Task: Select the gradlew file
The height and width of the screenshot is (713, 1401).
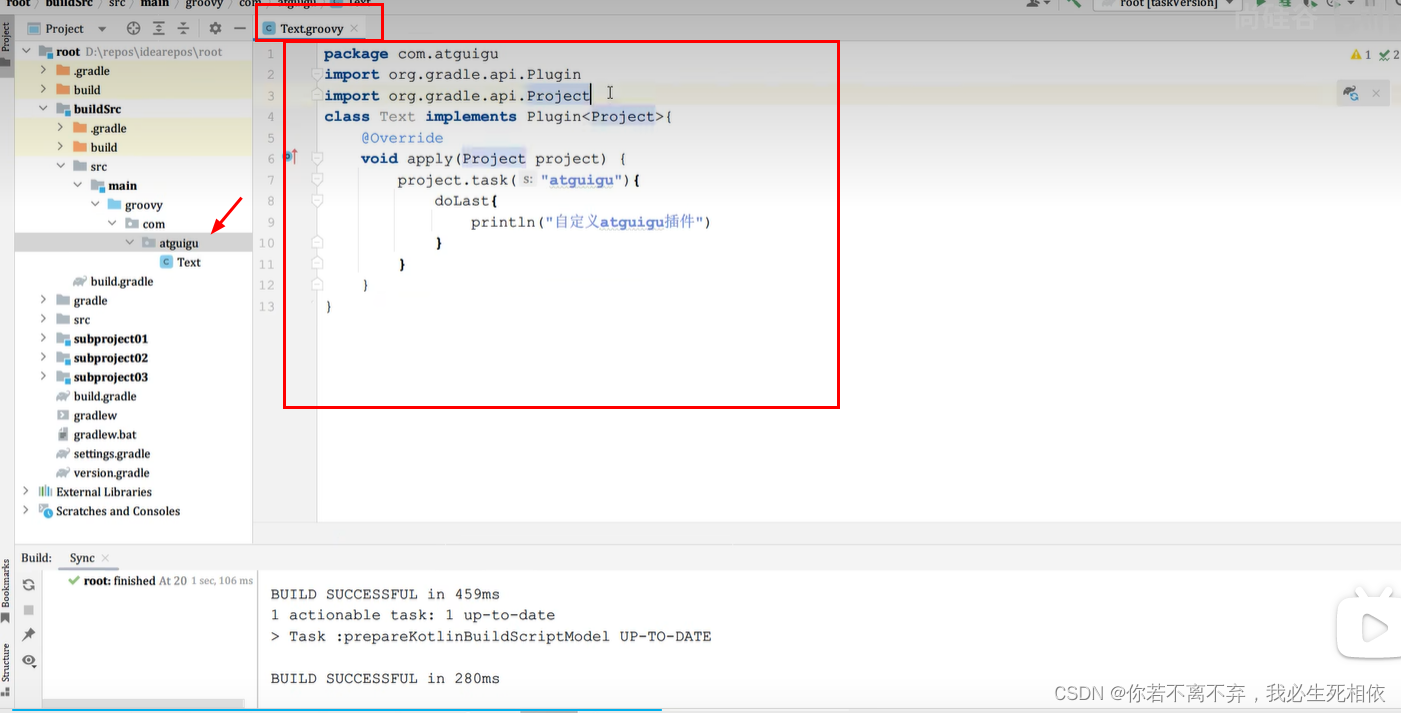Action: click(x=87, y=416)
